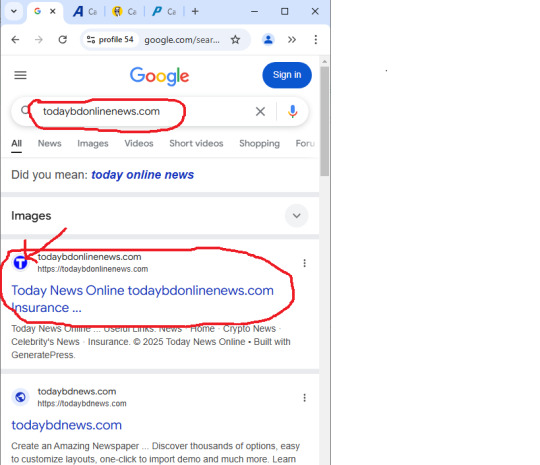Image resolution: width=540 pixels, height=465 pixels.
Task: Switch to News results tab
Action: [x=50, y=143]
